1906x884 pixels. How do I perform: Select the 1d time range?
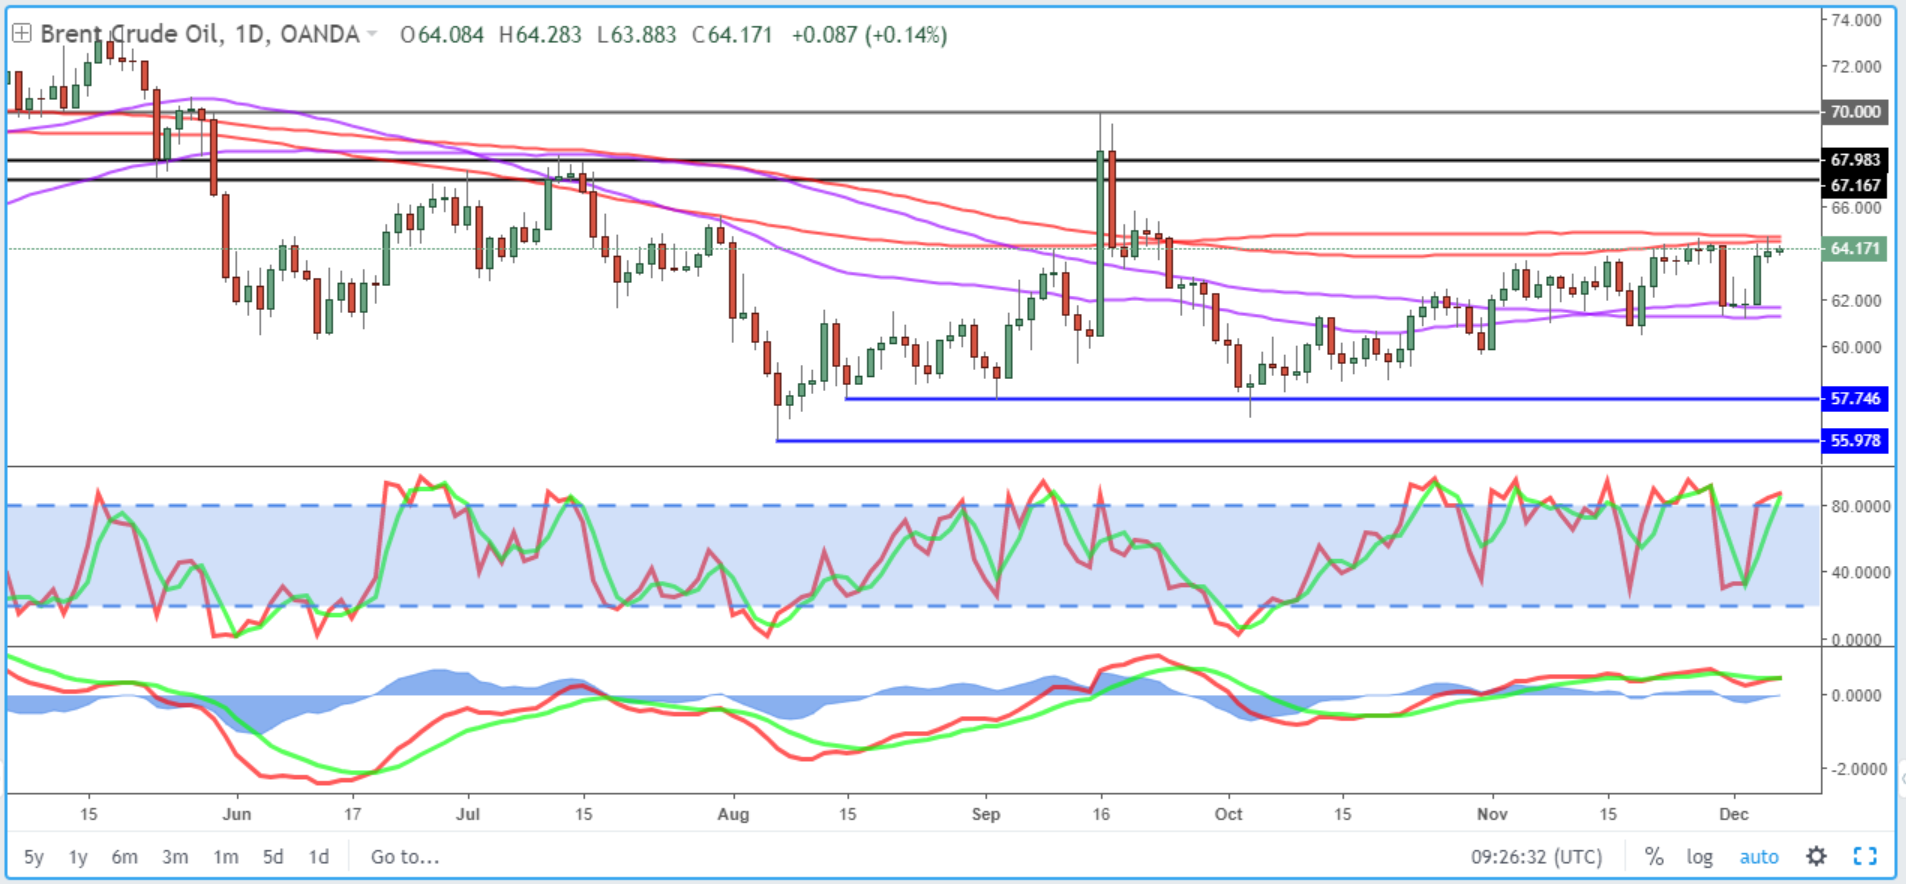(x=318, y=857)
